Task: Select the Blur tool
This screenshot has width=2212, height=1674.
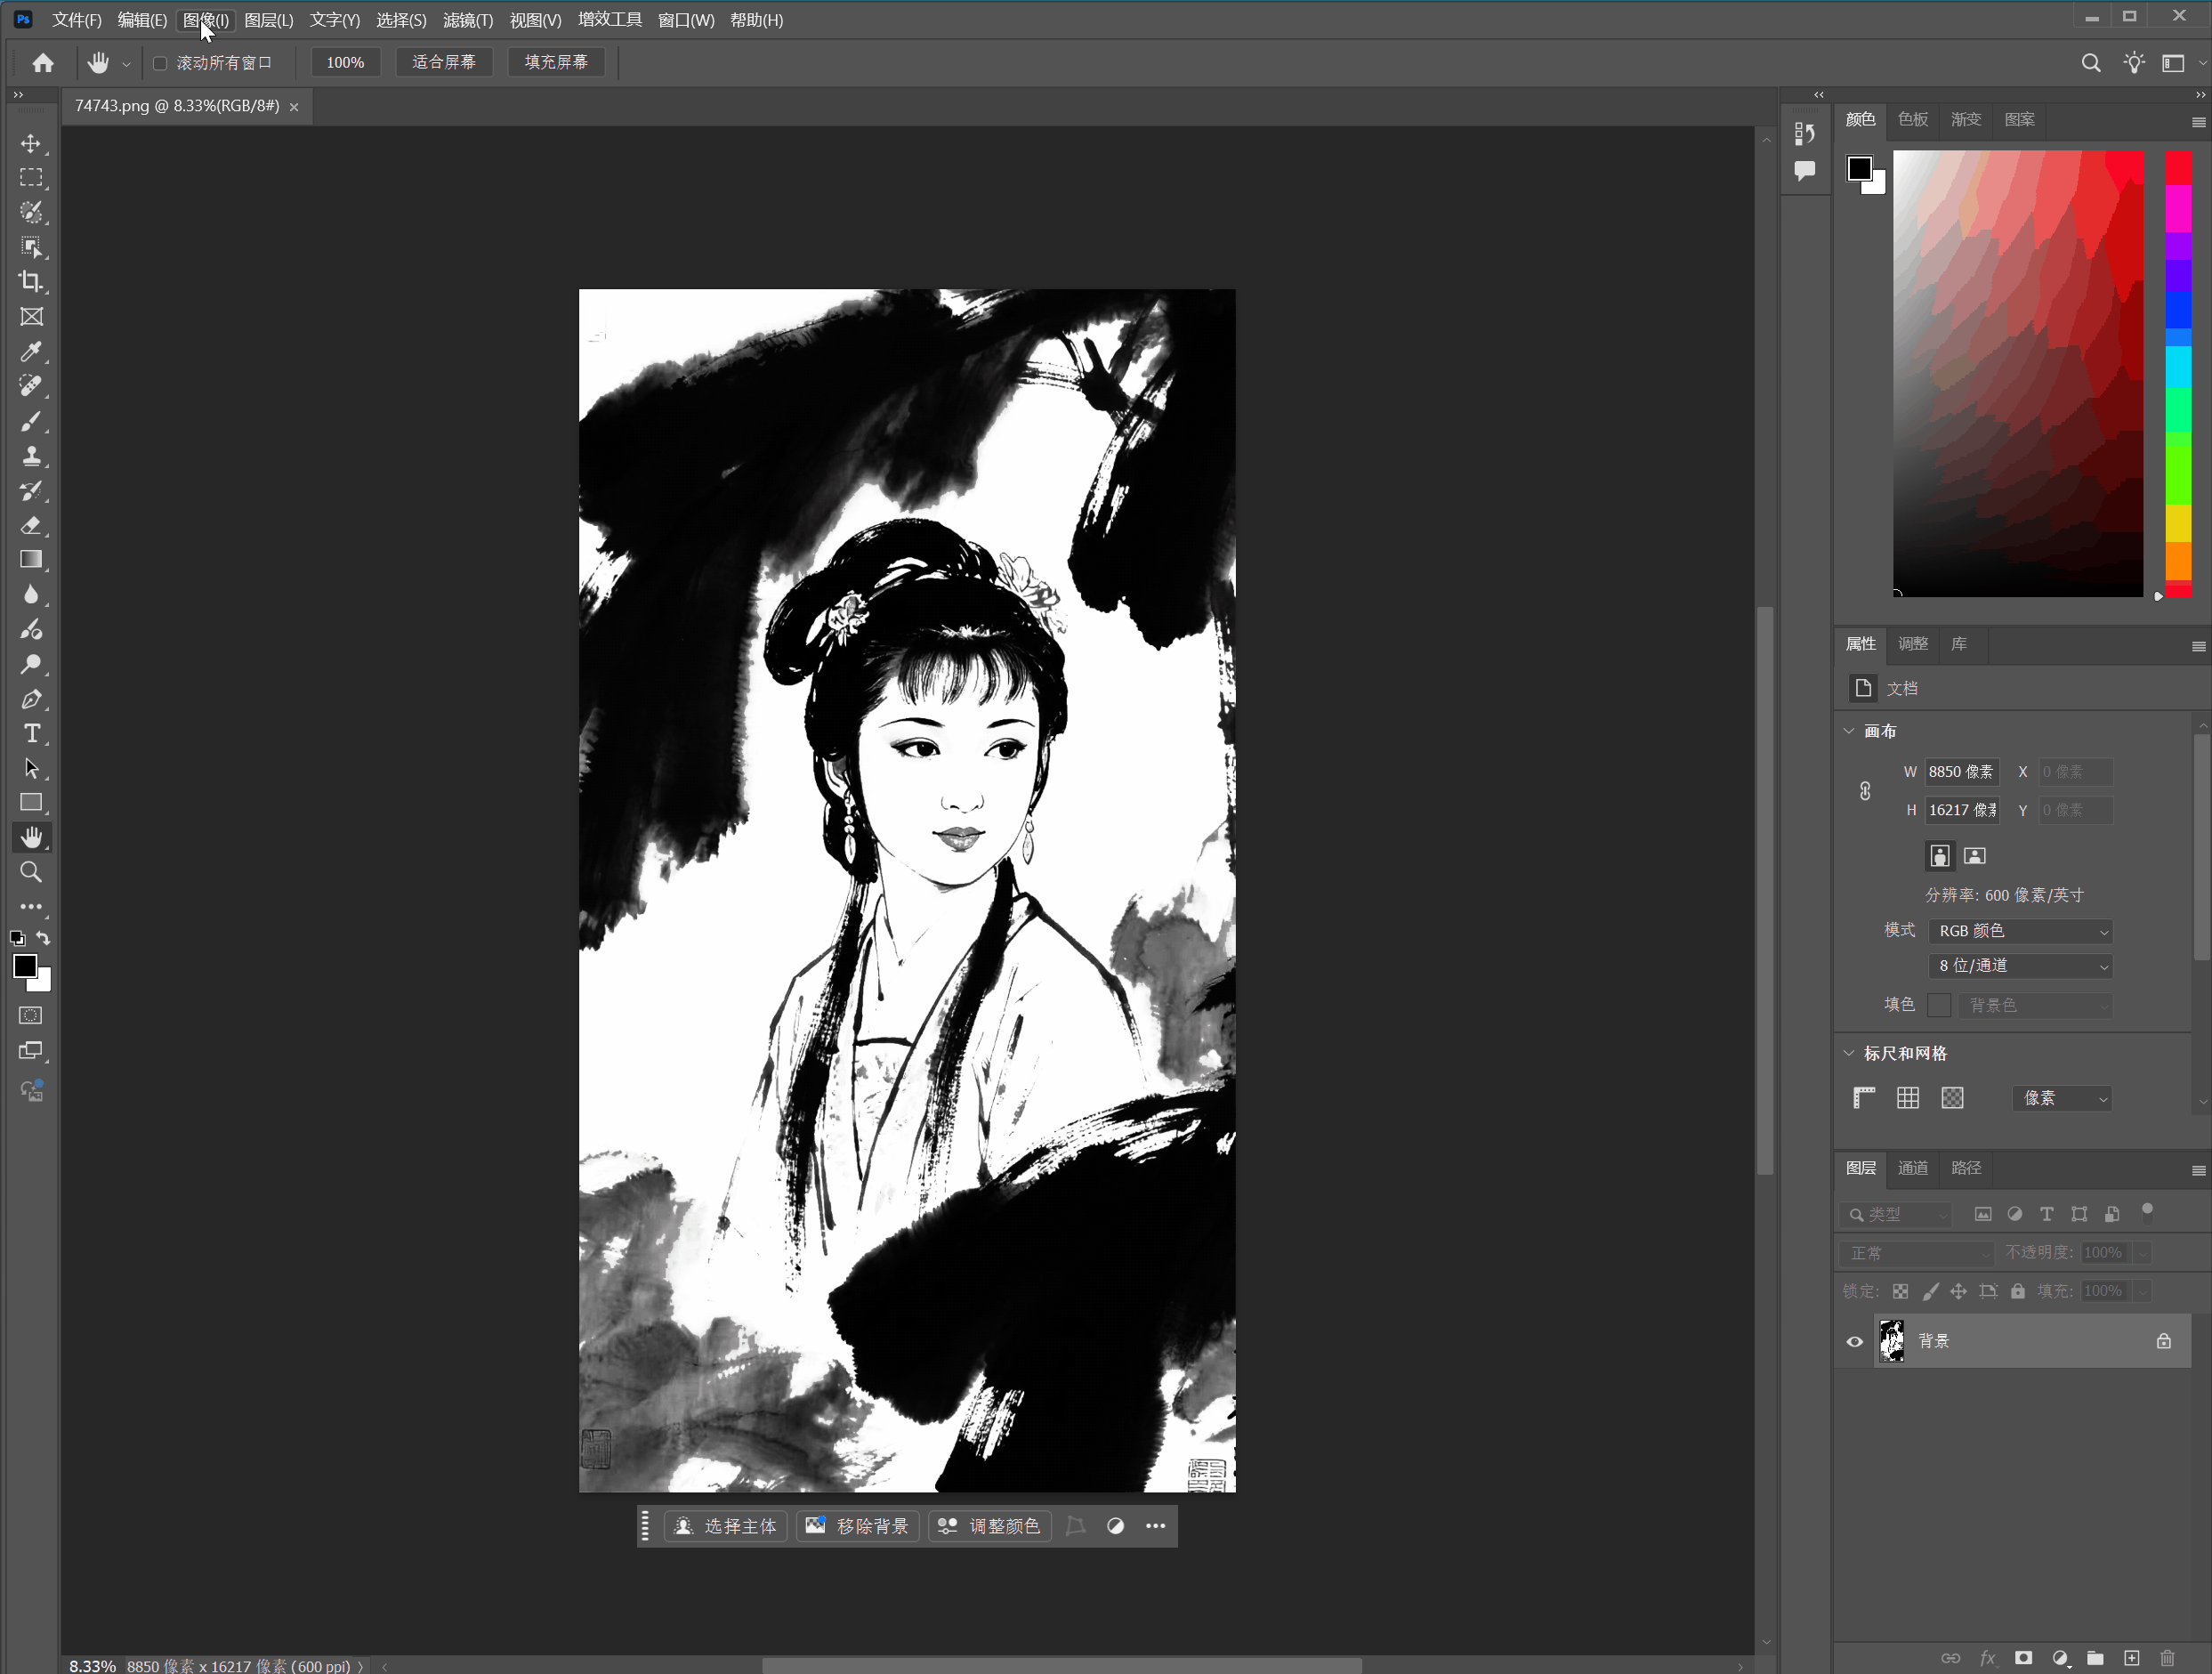Action: pos(31,595)
